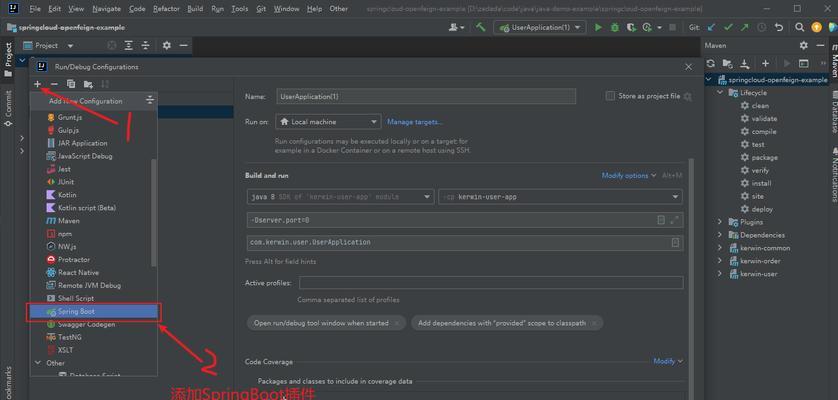Click the green Run button in toolbar

[598, 27]
